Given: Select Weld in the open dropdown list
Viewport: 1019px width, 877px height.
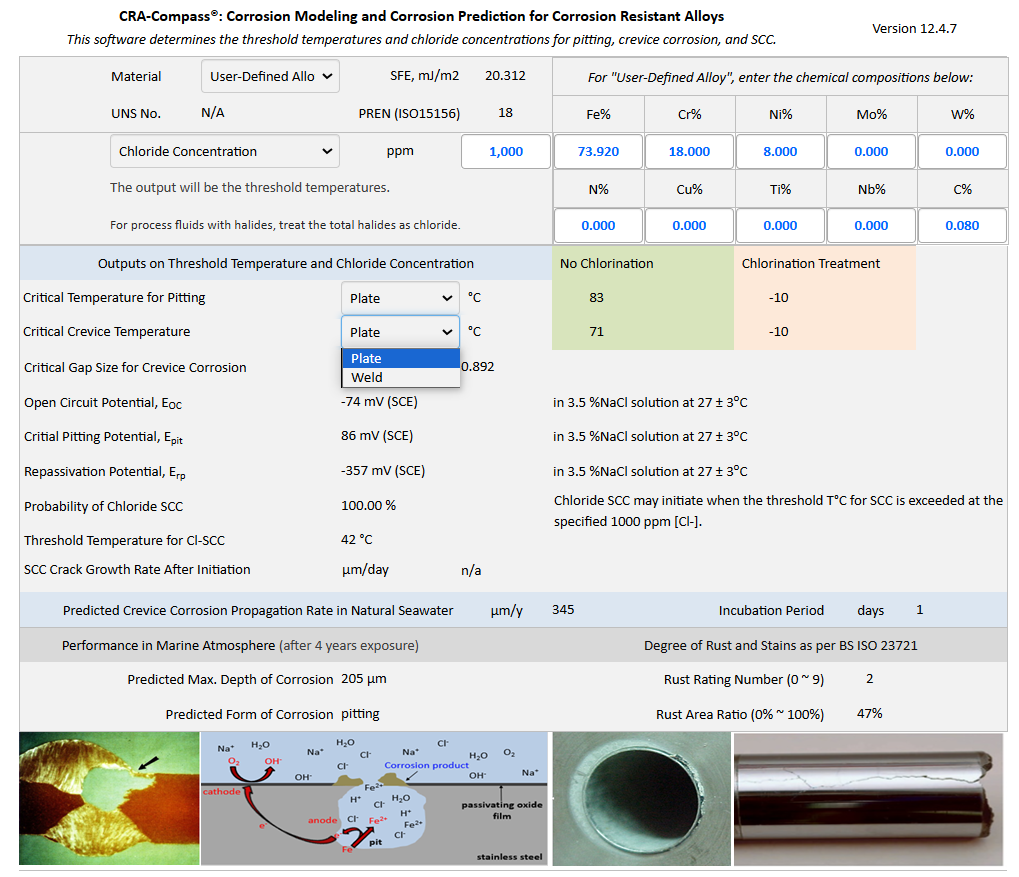Looking at the screenshot, I should (x=400, y=377).
